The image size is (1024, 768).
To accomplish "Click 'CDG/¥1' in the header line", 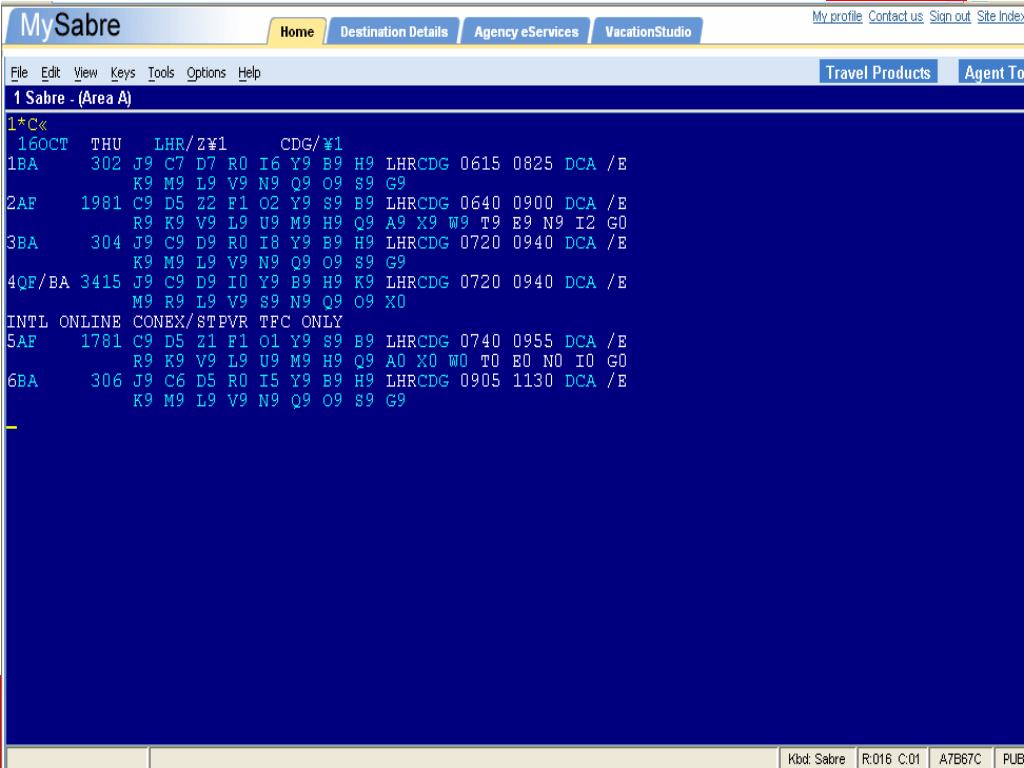I will pyautogui.click(x=312, y=144).
